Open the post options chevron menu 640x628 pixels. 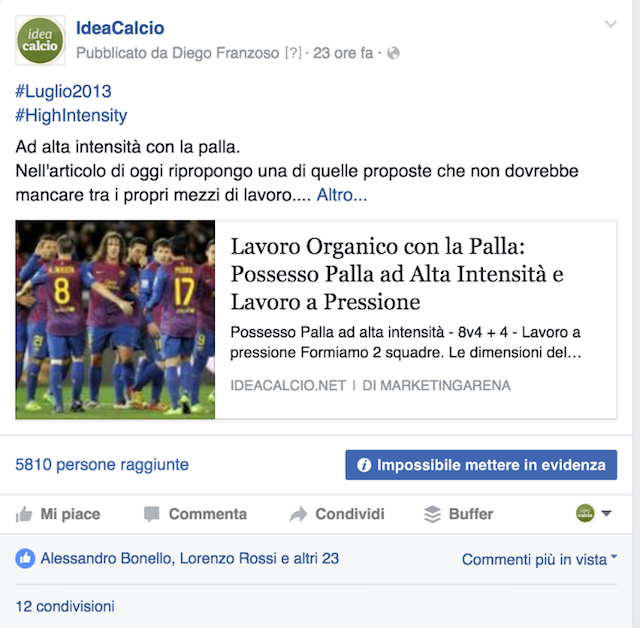[x=611, y=24]
